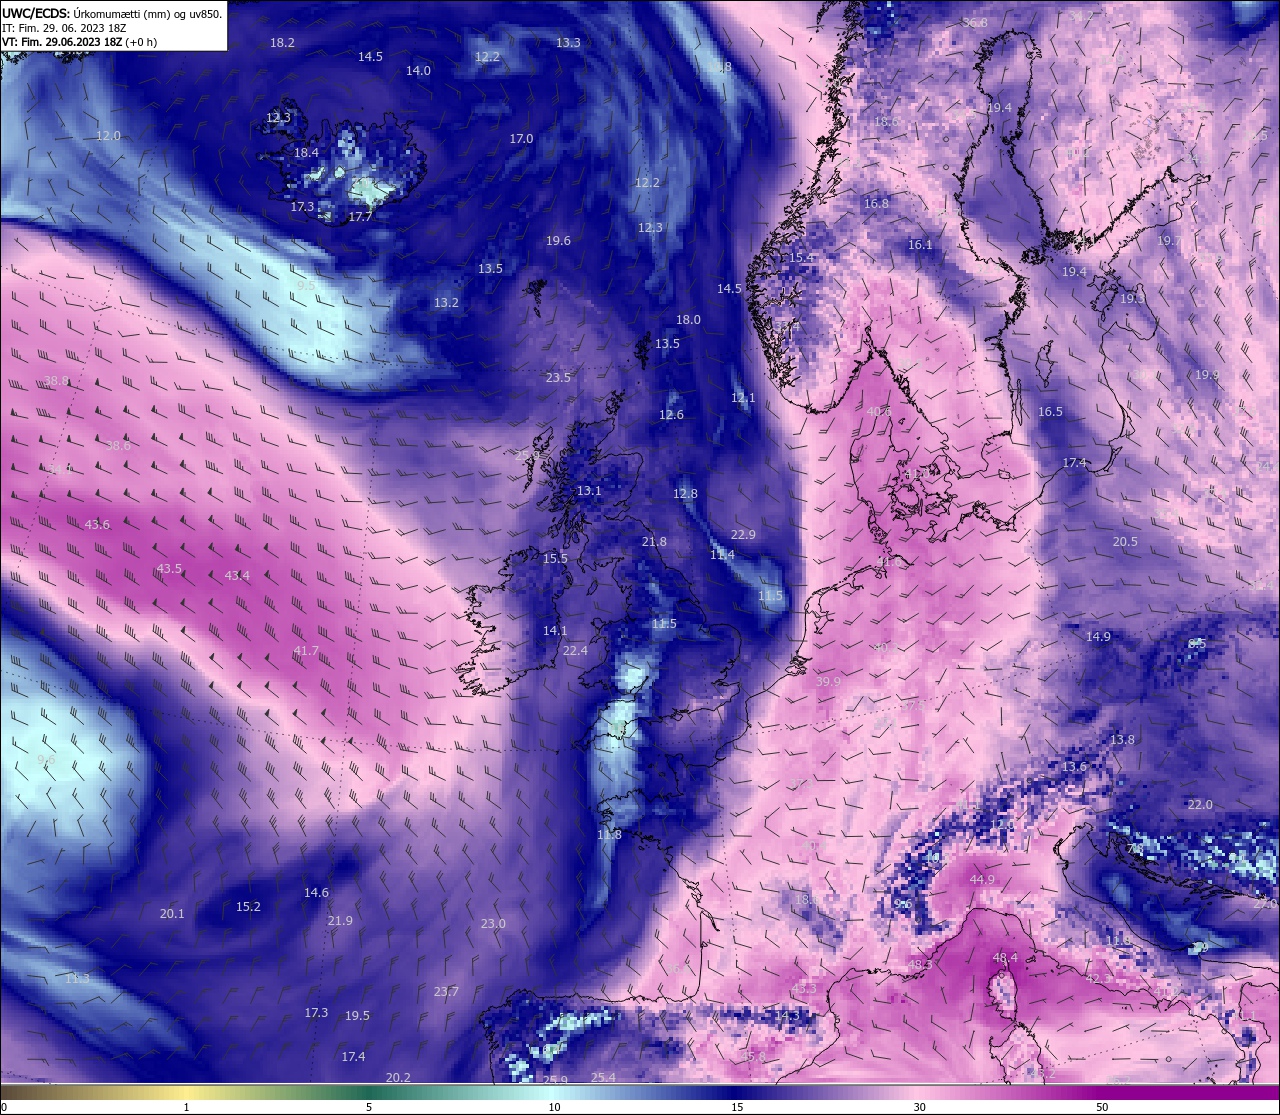
Task: Click the 50 tick on the color scale
Action: tap(1102, 1107)
